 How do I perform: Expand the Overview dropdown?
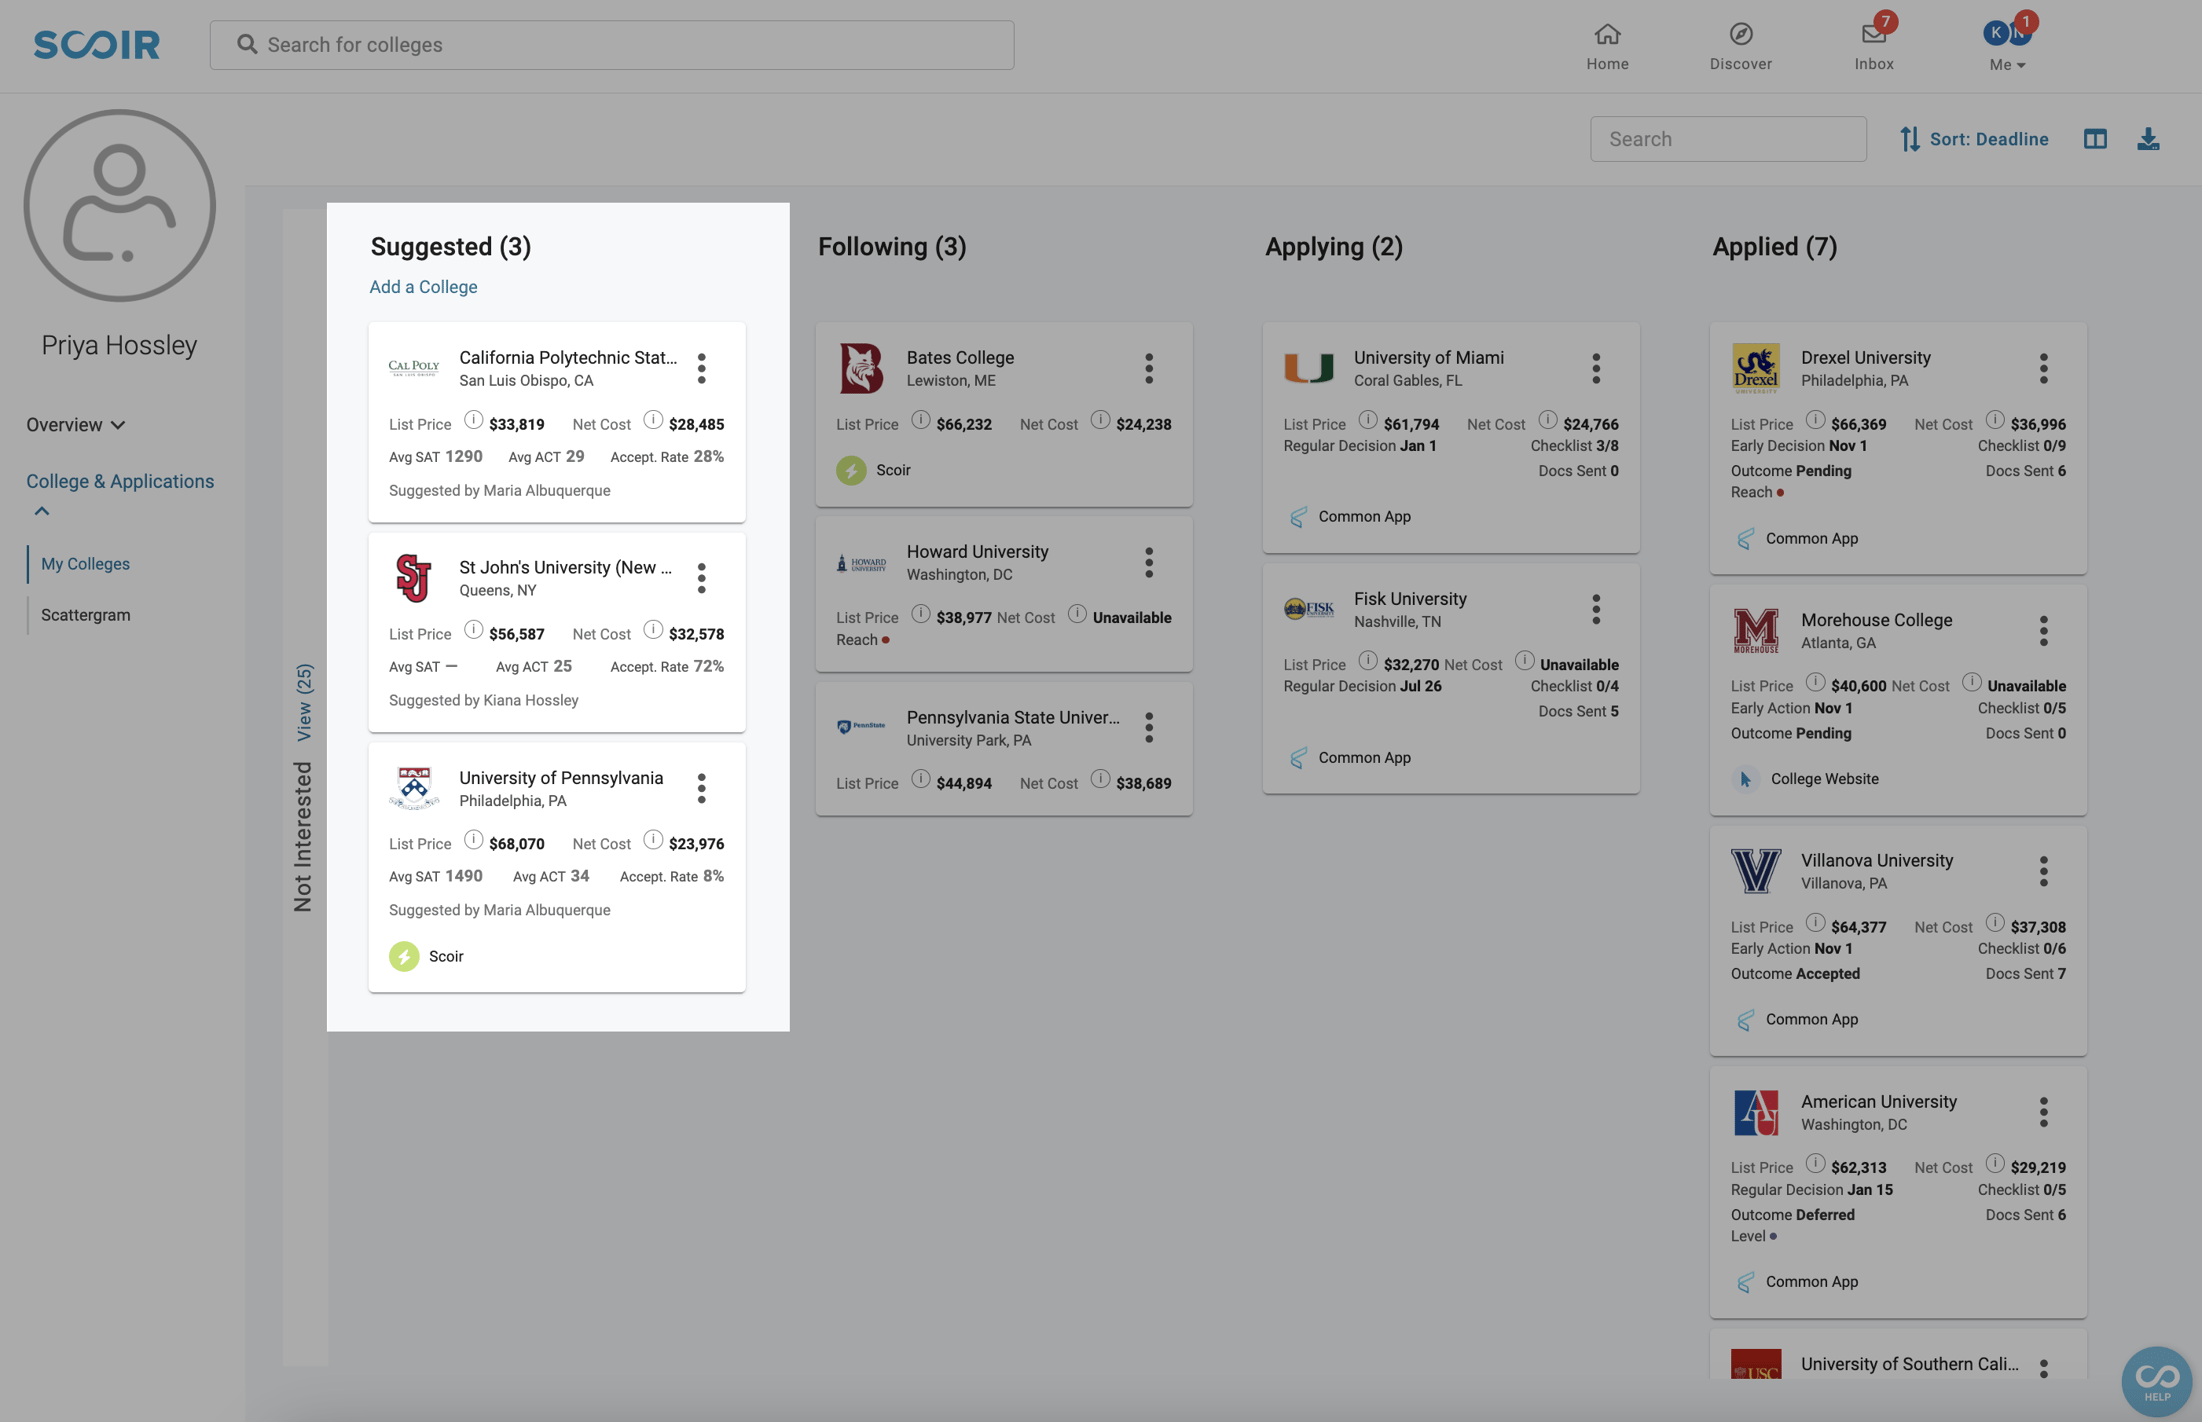pos(76,425)
